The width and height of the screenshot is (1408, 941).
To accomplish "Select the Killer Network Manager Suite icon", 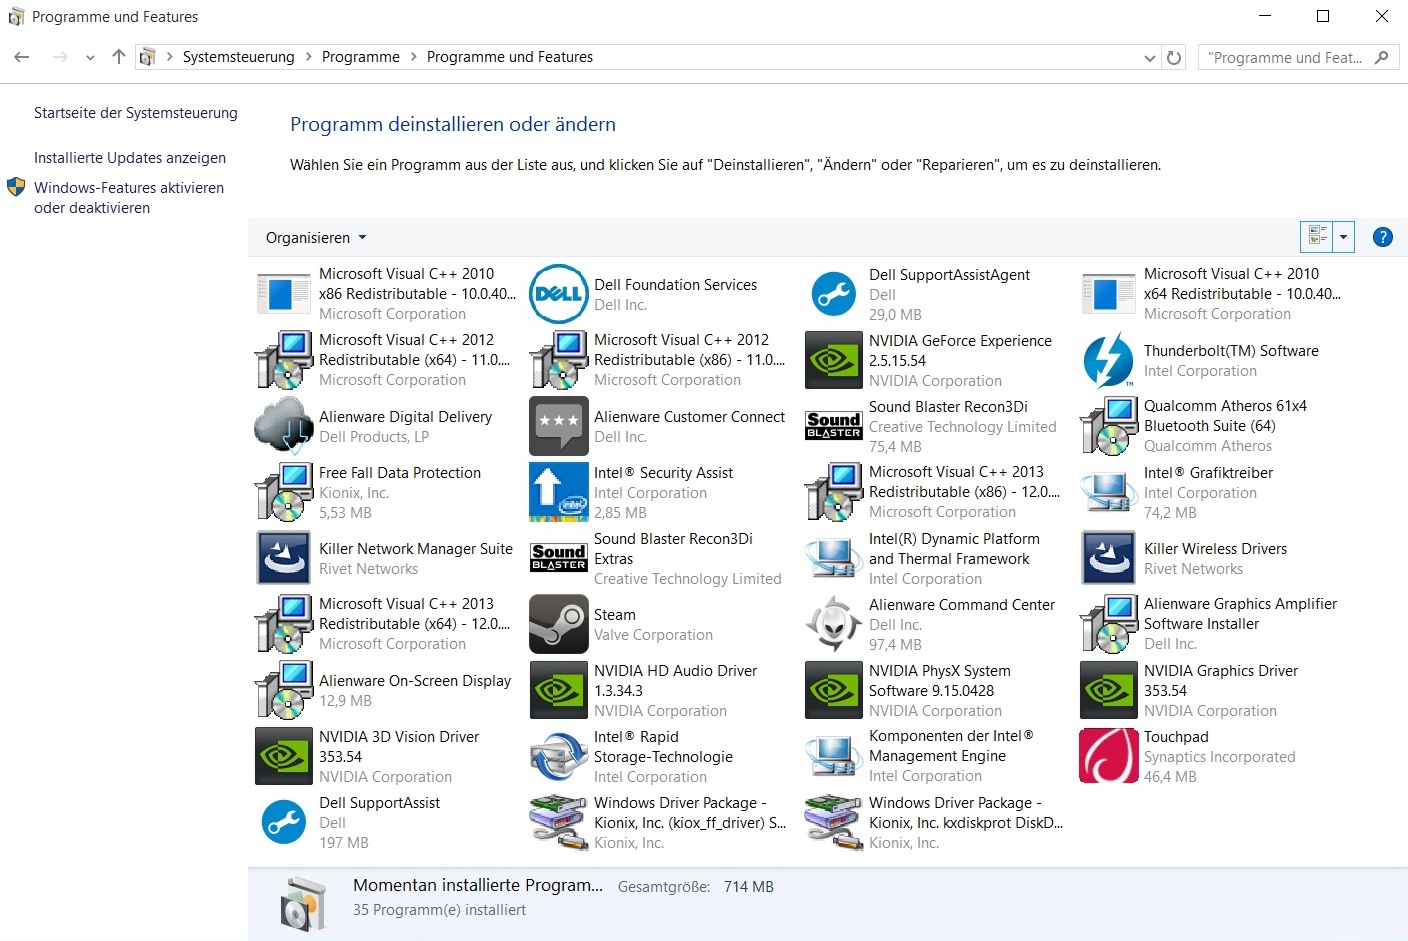I will (x=284, y=558).
